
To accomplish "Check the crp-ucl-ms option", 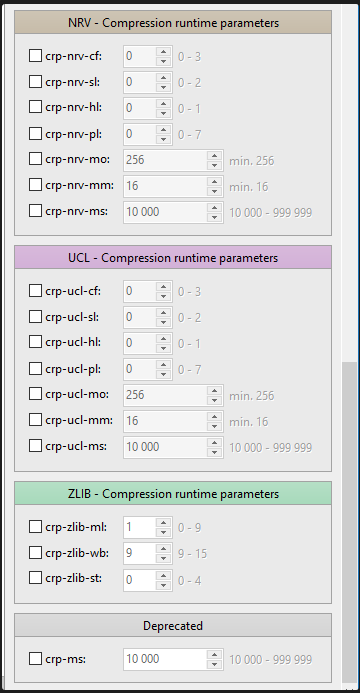I will pos(35,446).
